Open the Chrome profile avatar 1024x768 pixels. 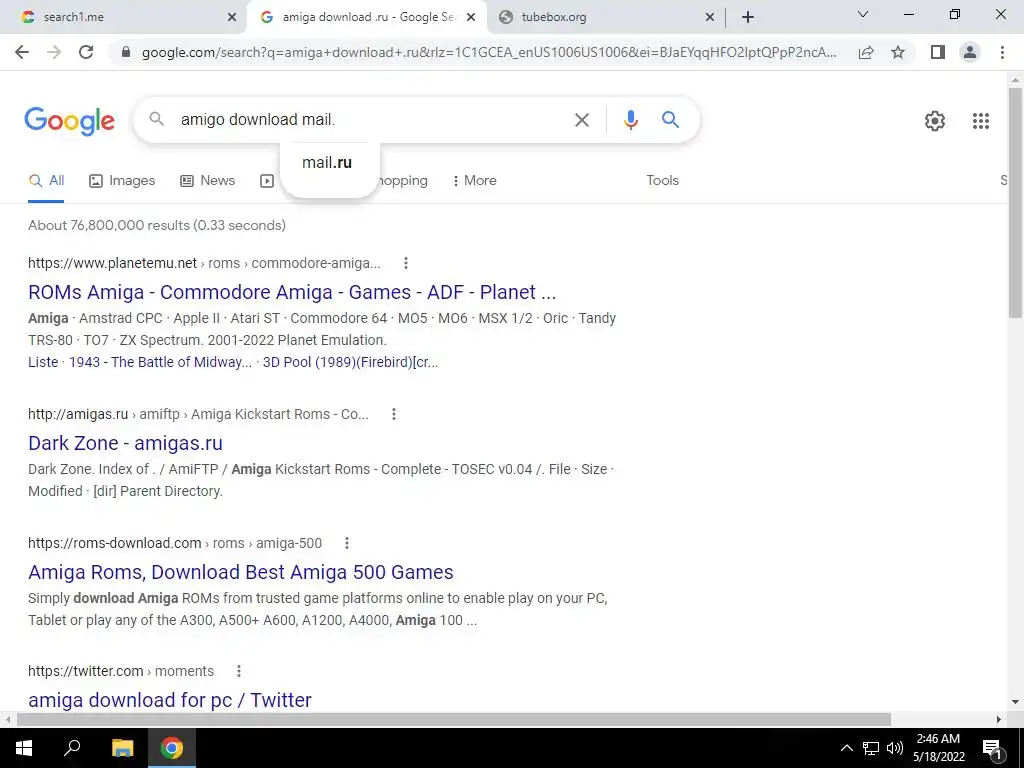click(970, 52)
